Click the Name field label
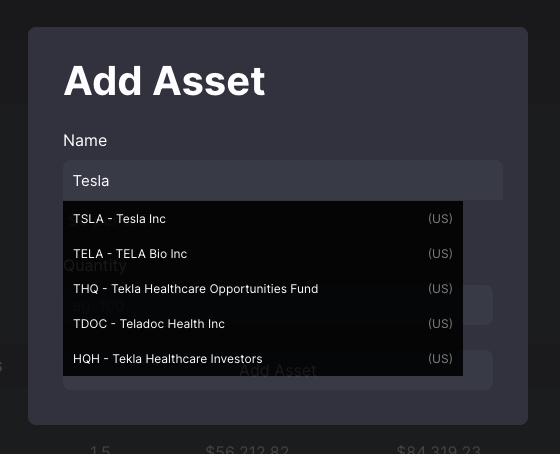Screen dimensions: 560x454 [85, 140]
